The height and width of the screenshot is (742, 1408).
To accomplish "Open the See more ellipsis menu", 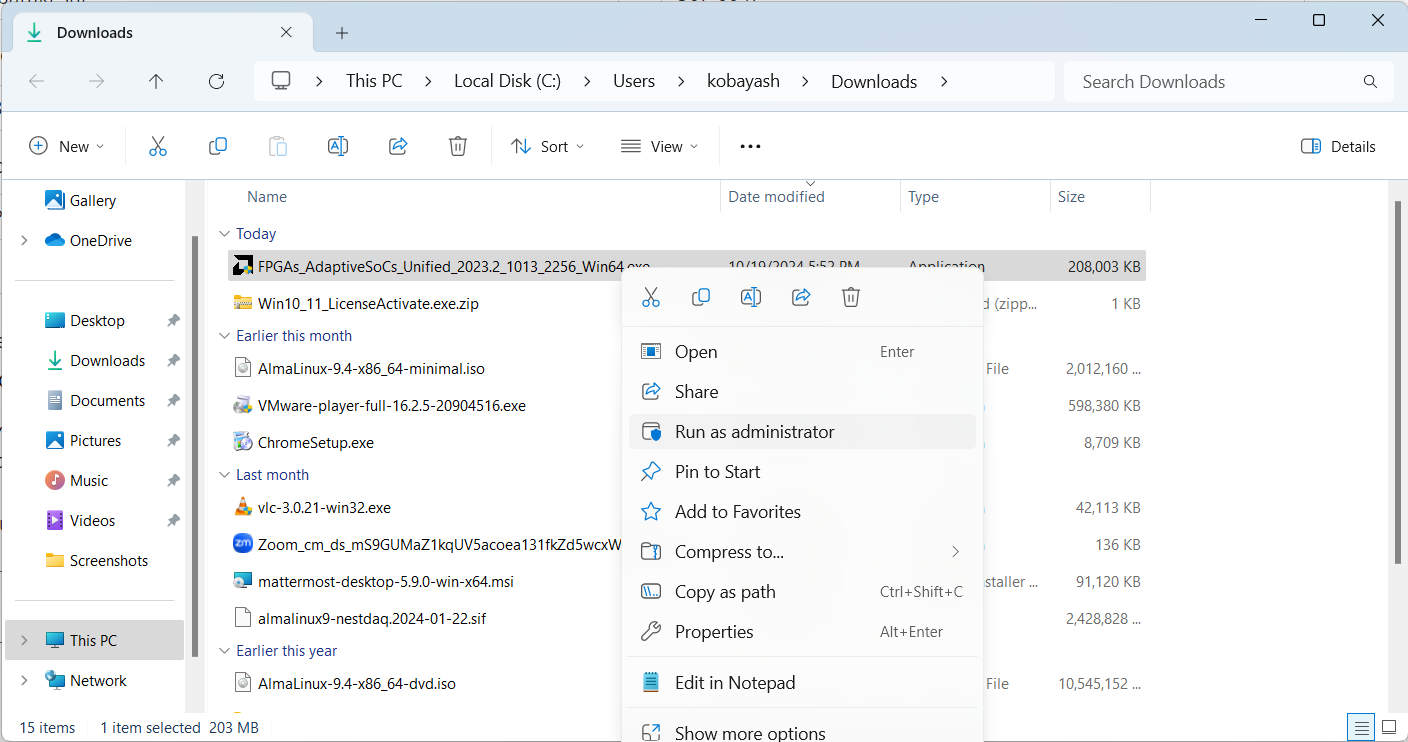I will click(x=750, y=146).
